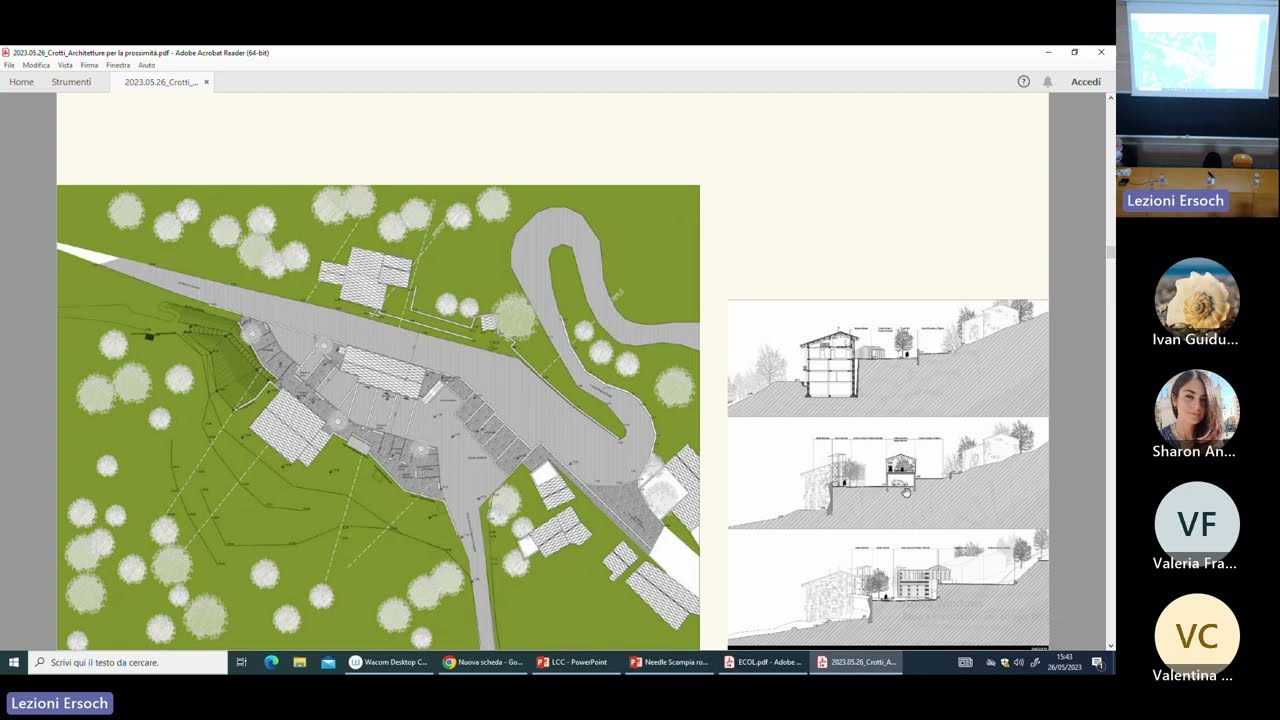Switch to LCC - PowerPoint taskbar window

[573, 662]
